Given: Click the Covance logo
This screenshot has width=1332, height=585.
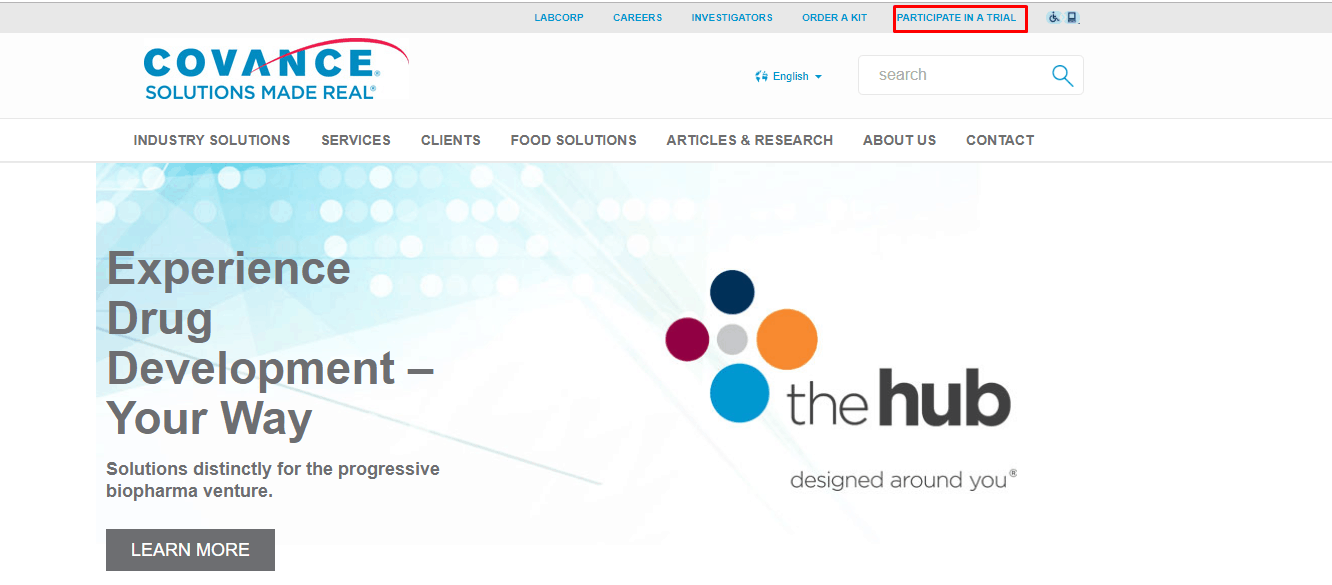Looking at the screenshot, I should pyautogui.click(x=275, y=70).
